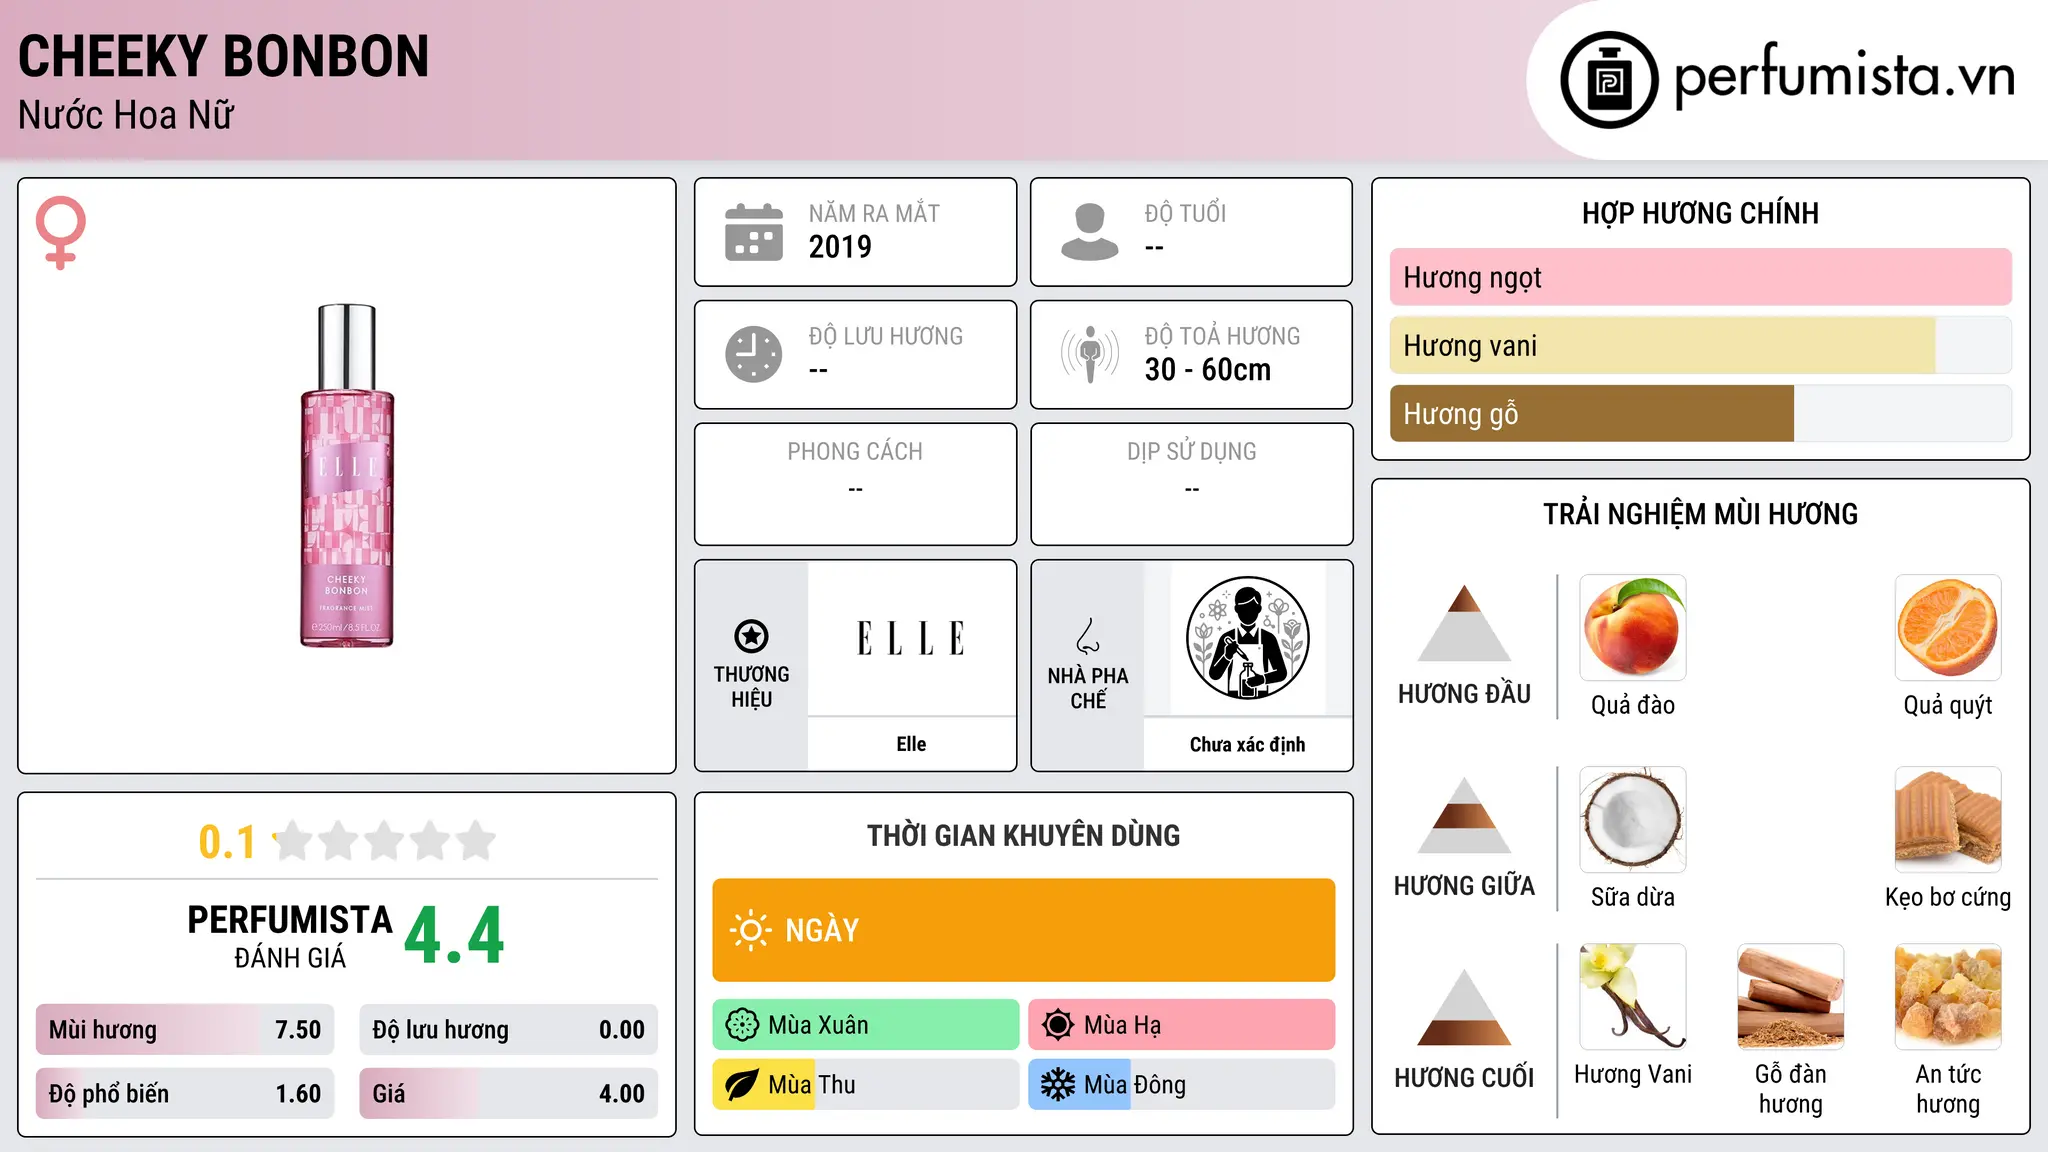Click the Gỗ đàn hương note label

tap(1791, 1089)
